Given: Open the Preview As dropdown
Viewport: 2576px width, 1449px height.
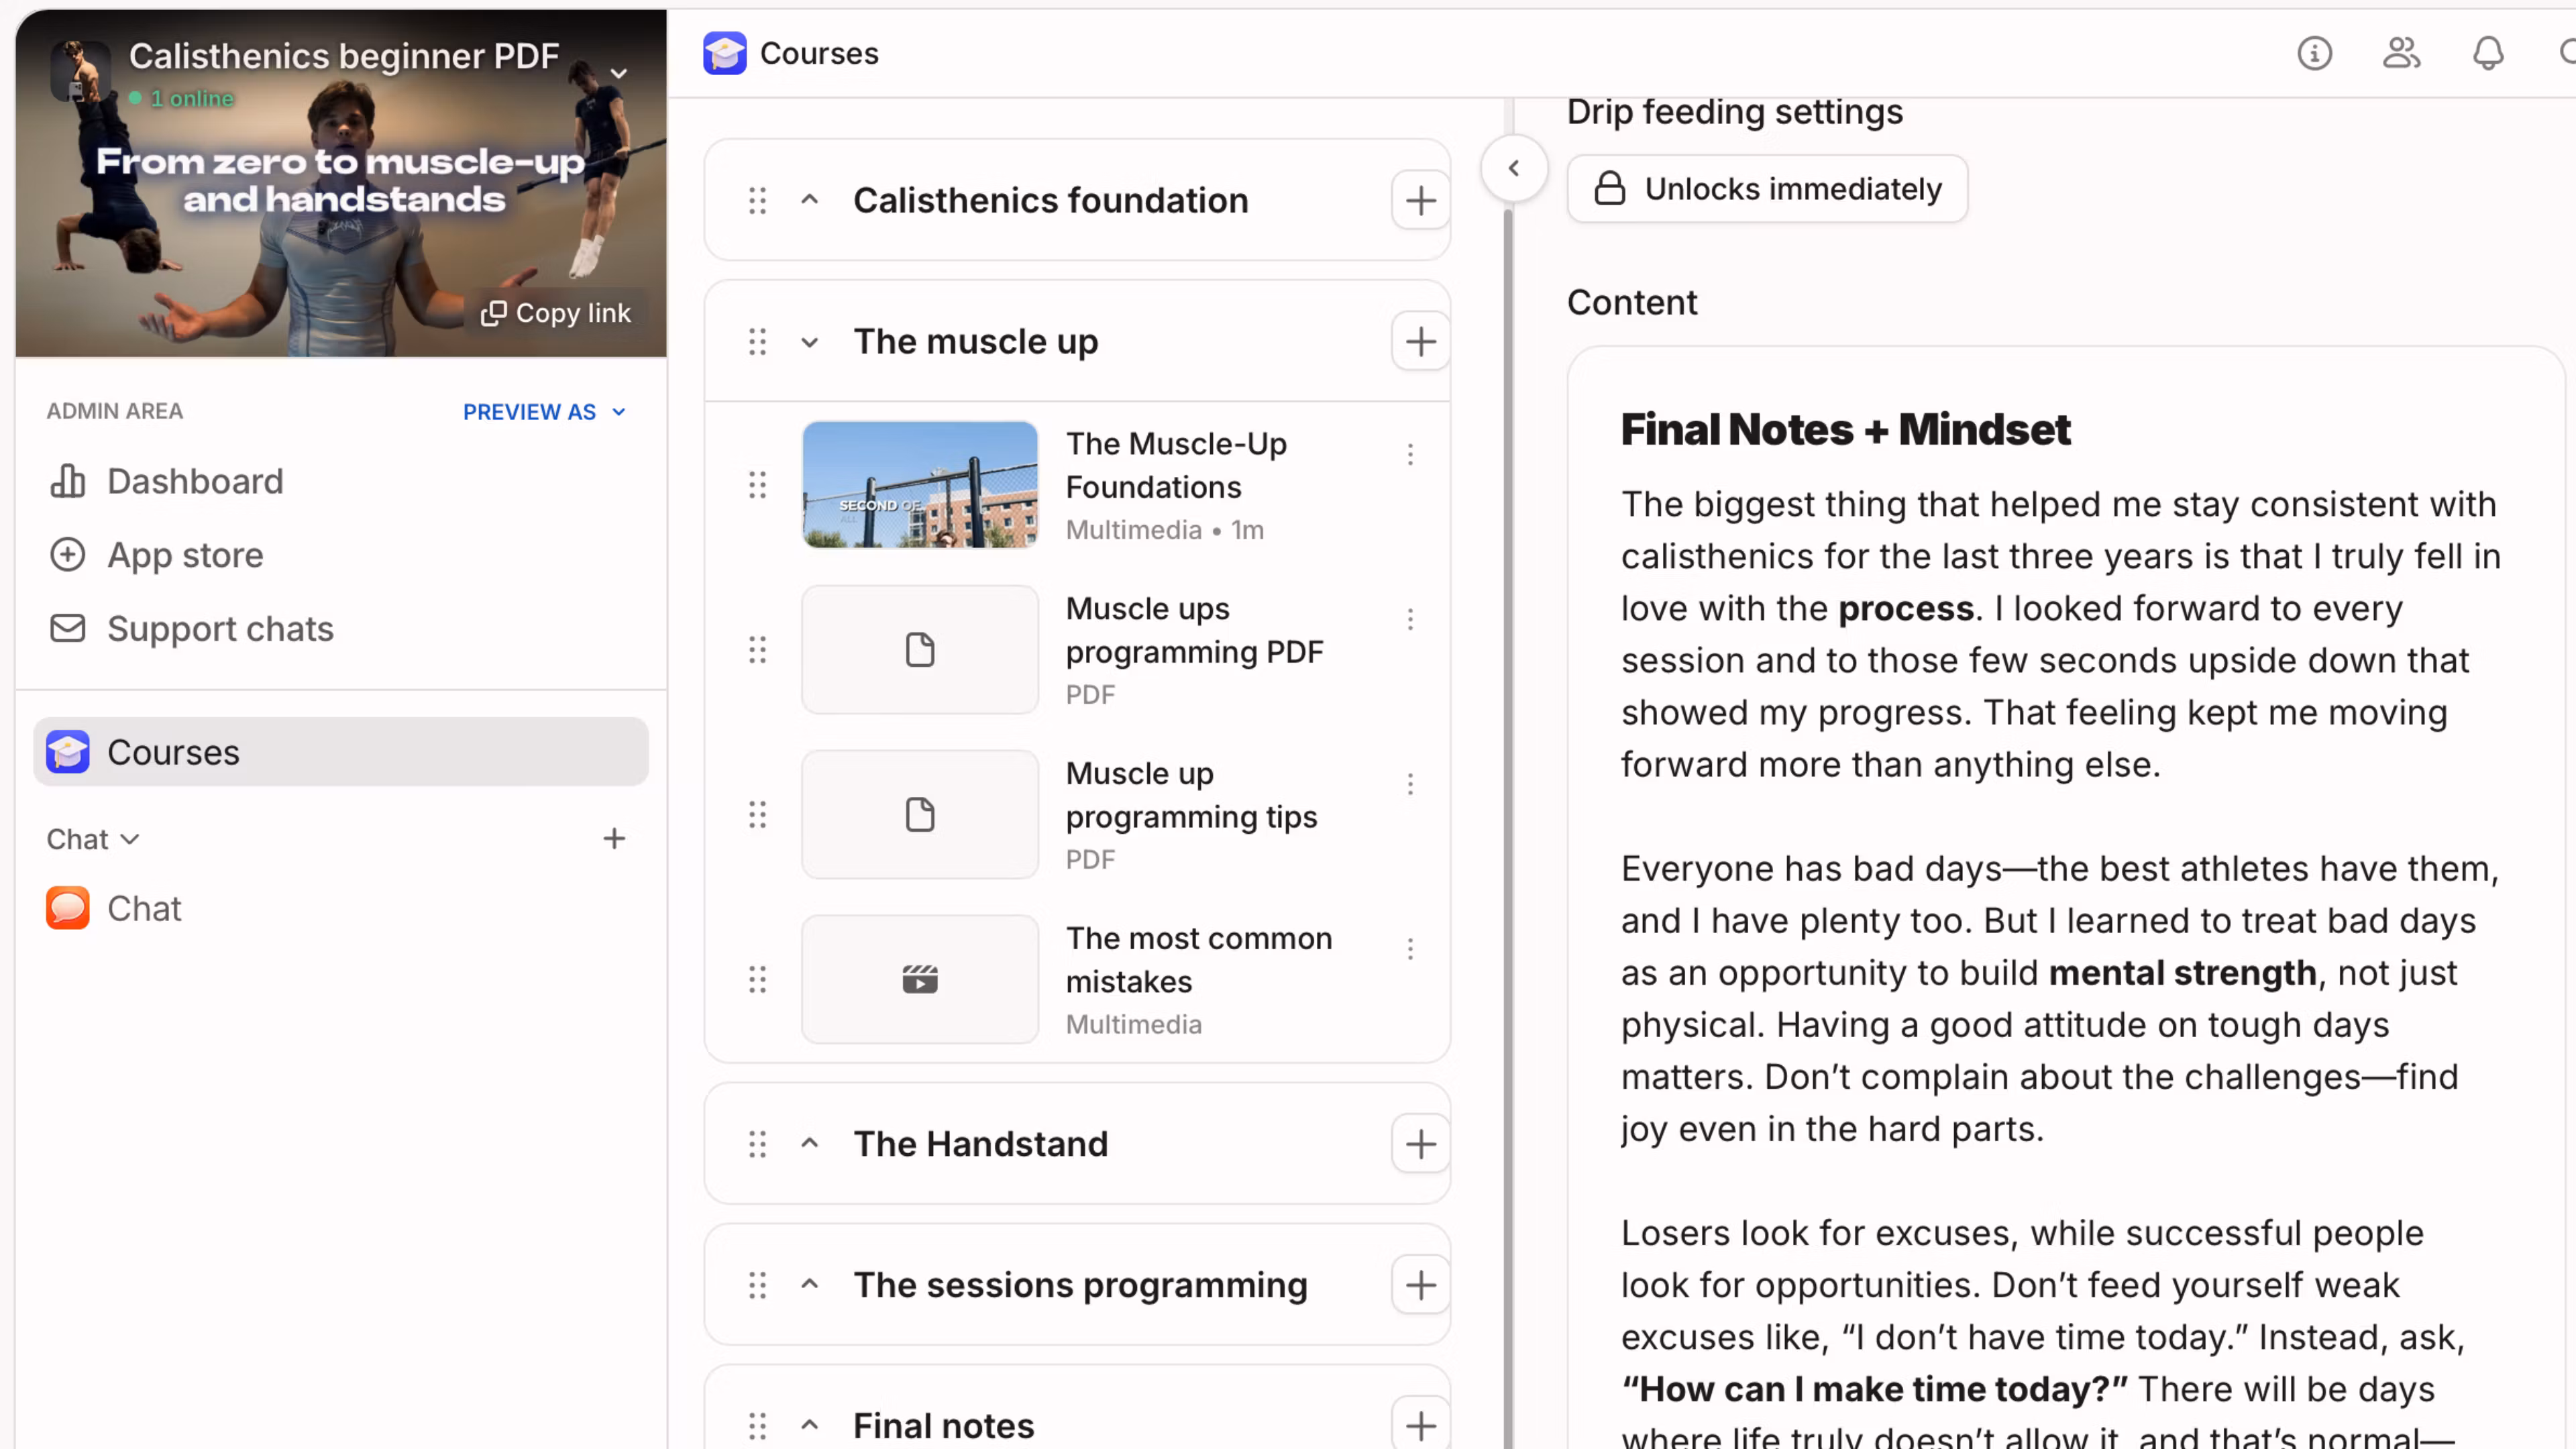Looking at the screenshot, I should [544, 412].
